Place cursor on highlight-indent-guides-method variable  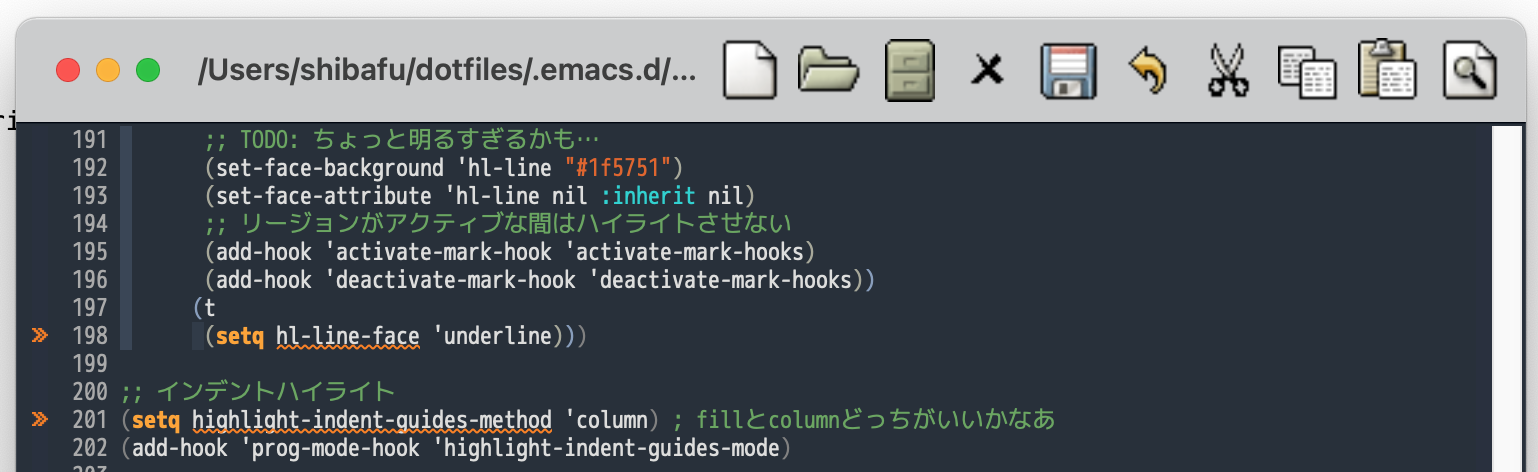[371, 419]
